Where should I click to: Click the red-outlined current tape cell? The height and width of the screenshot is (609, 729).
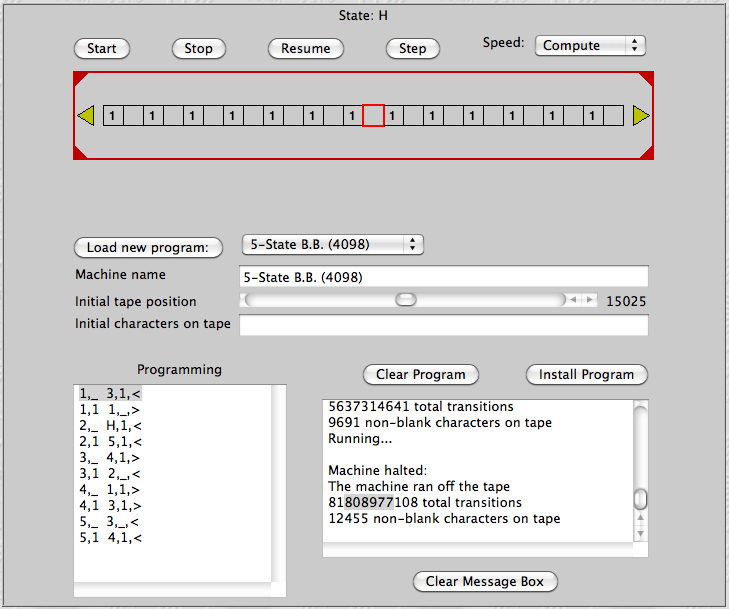(373, 115)
